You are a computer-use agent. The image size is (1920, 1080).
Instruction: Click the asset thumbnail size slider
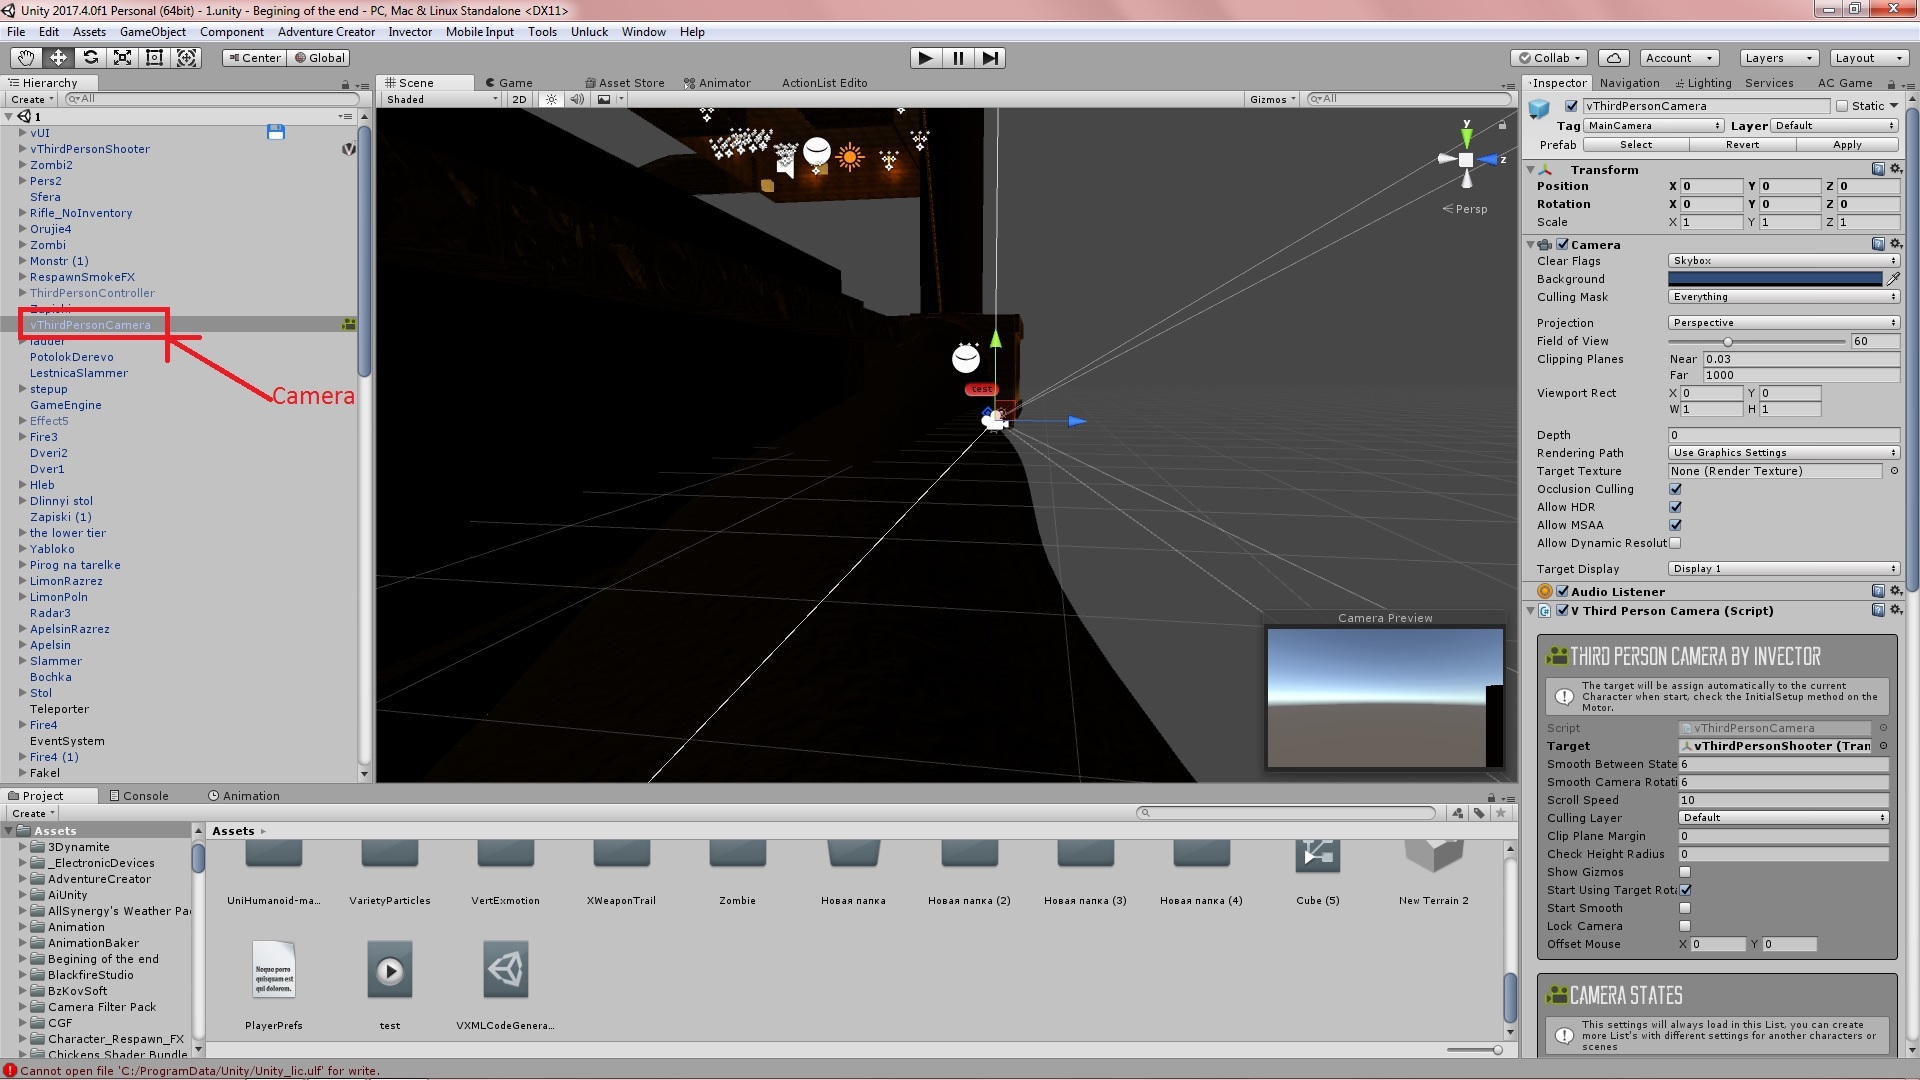click(1475, 1050)
